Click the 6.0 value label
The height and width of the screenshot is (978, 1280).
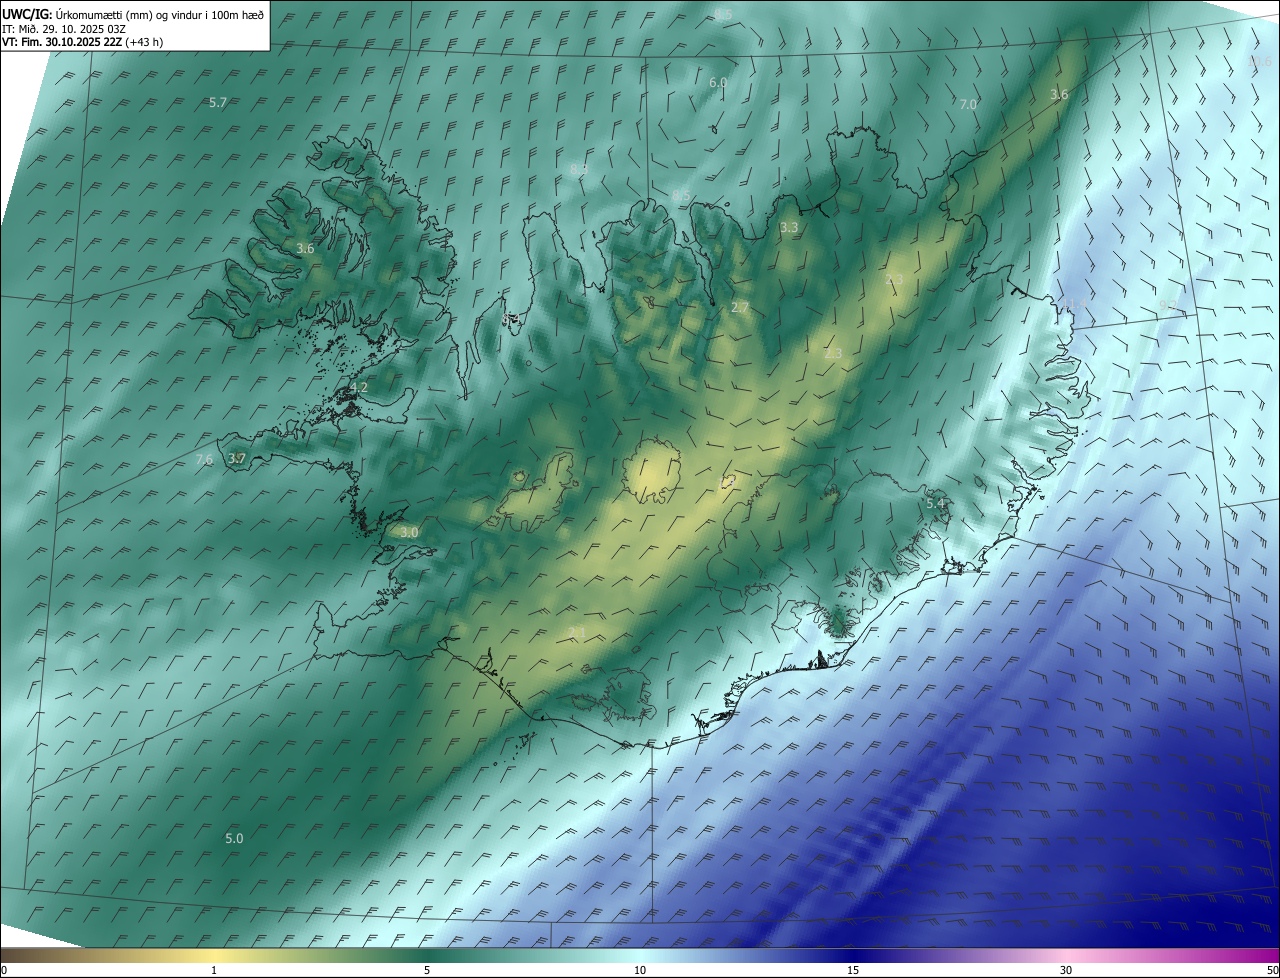point(718,83)
